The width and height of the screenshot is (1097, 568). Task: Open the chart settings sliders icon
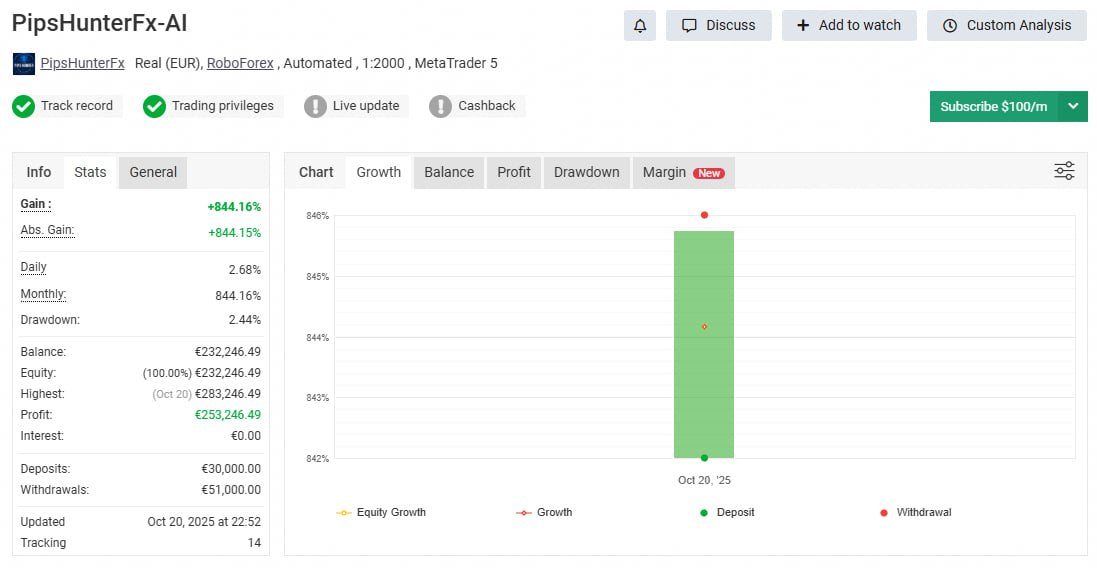coord(1064,171)
